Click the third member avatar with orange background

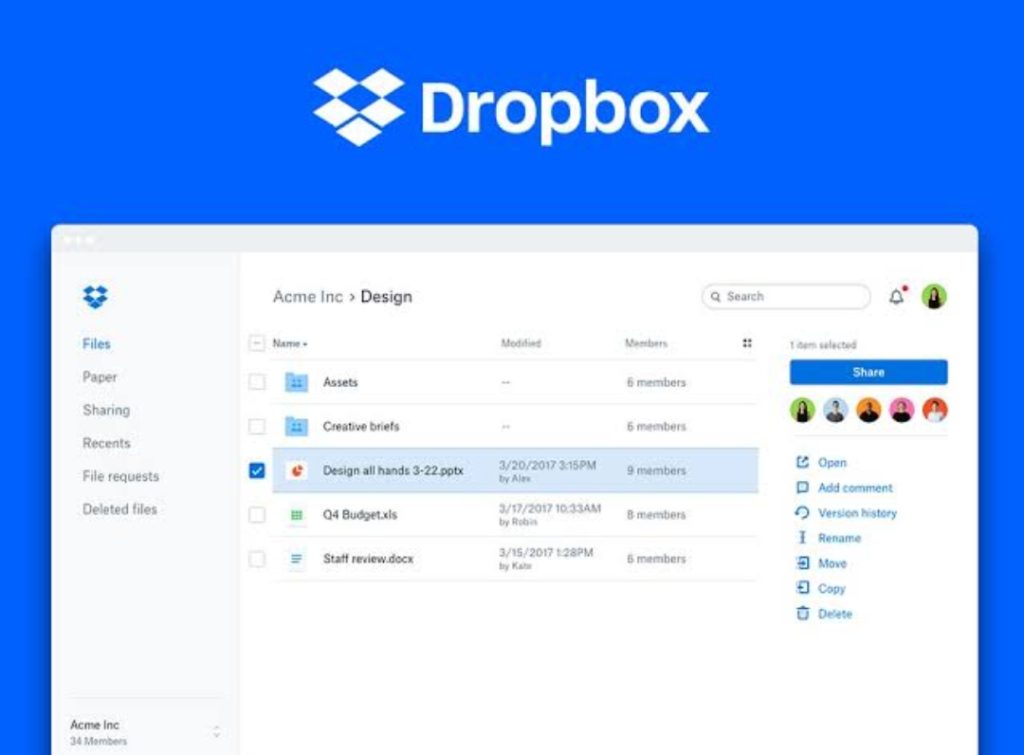coord(869,410)
